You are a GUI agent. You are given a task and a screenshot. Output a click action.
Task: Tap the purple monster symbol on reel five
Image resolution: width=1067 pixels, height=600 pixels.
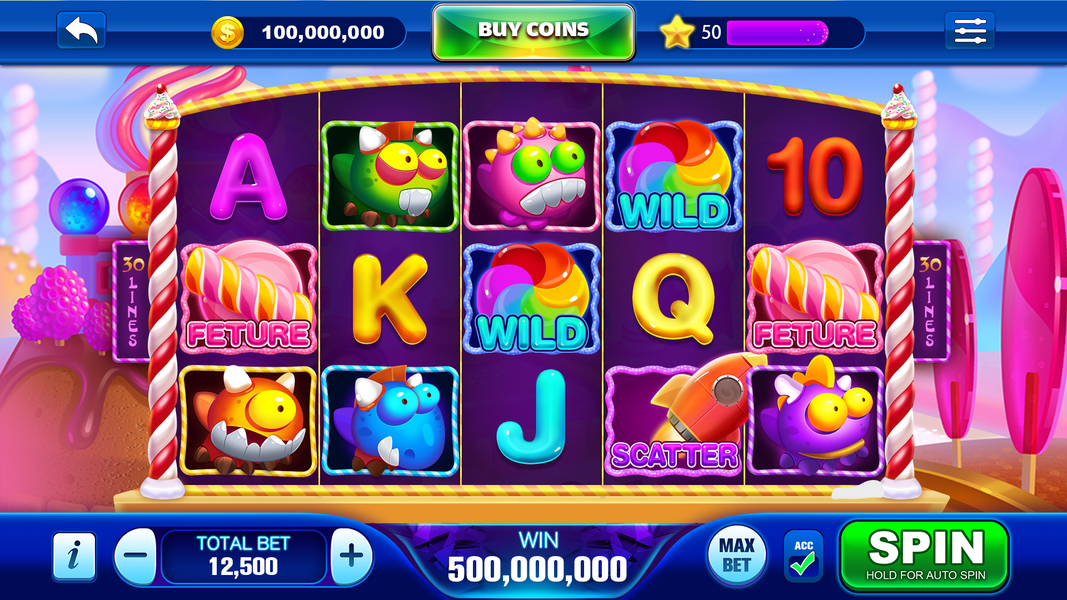815,418
